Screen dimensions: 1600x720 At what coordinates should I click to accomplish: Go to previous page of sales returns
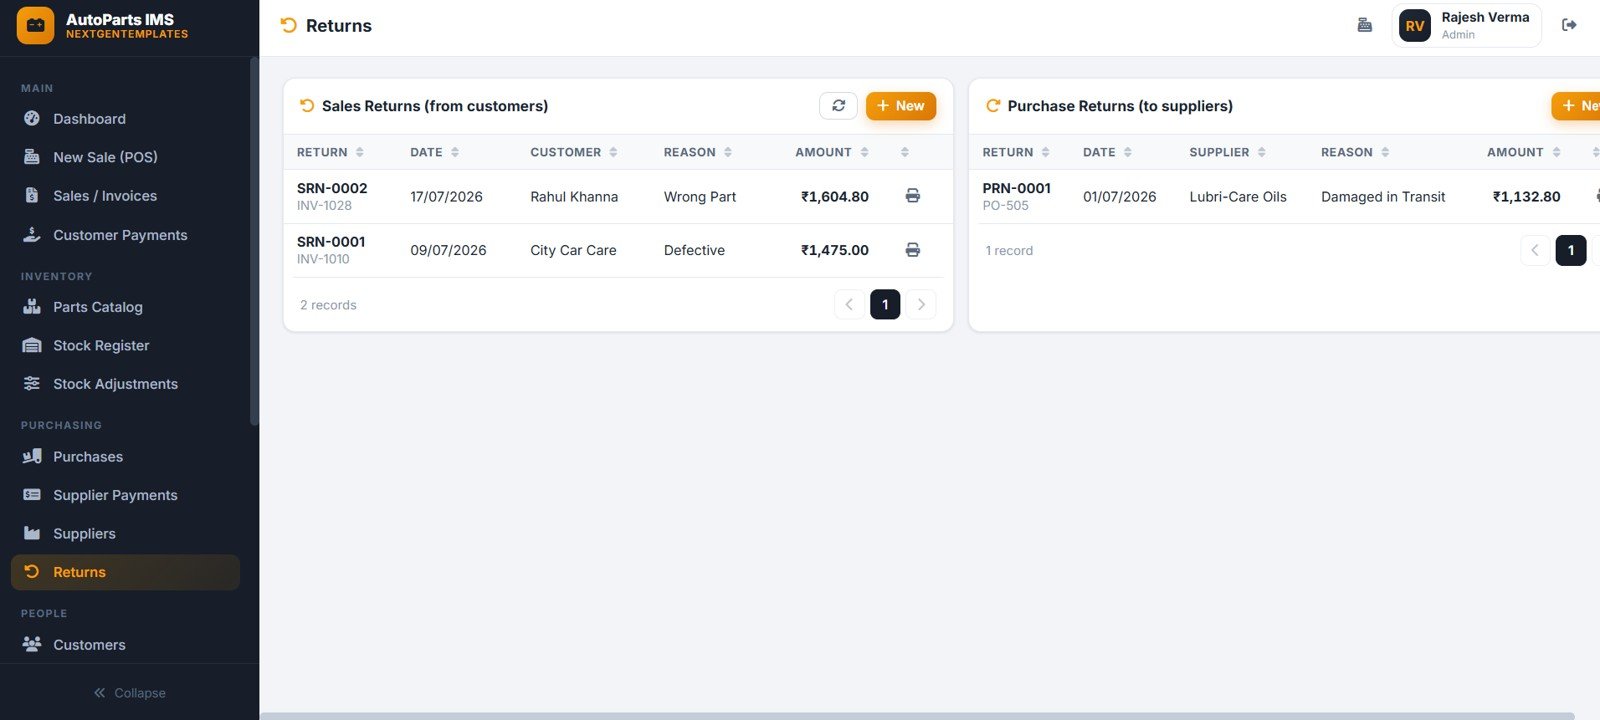849,305
